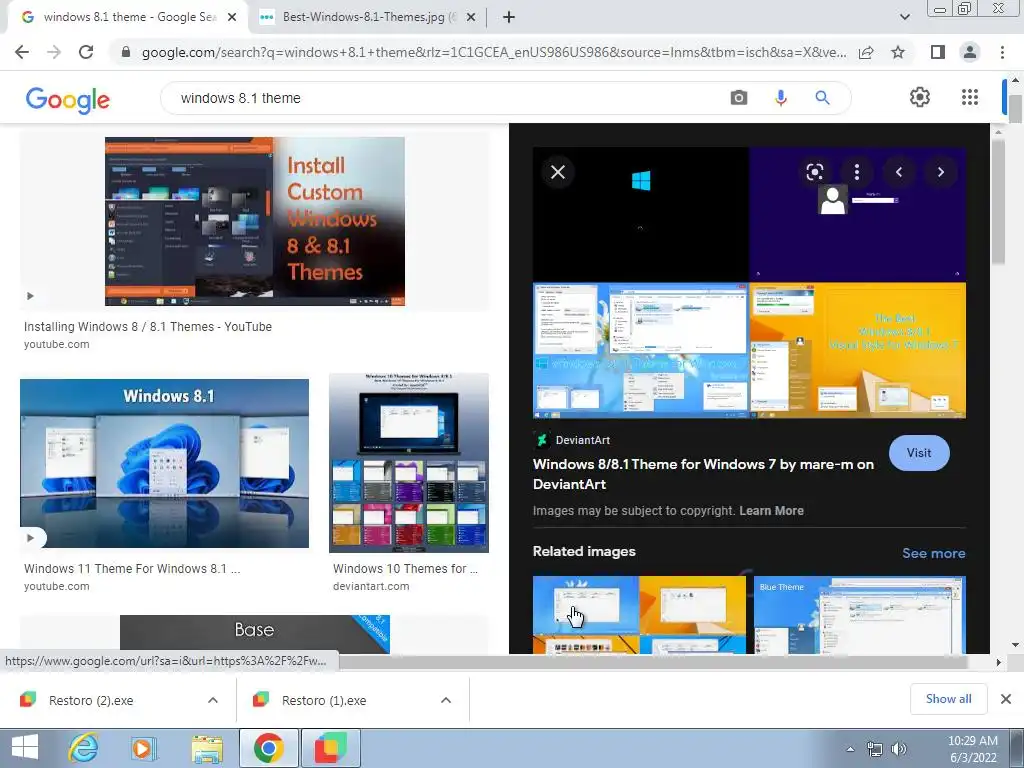Image resolution: width=1024 pixels, height=768 pixels.
Task: Click the Google logo
Action: [x=67, y=99]
